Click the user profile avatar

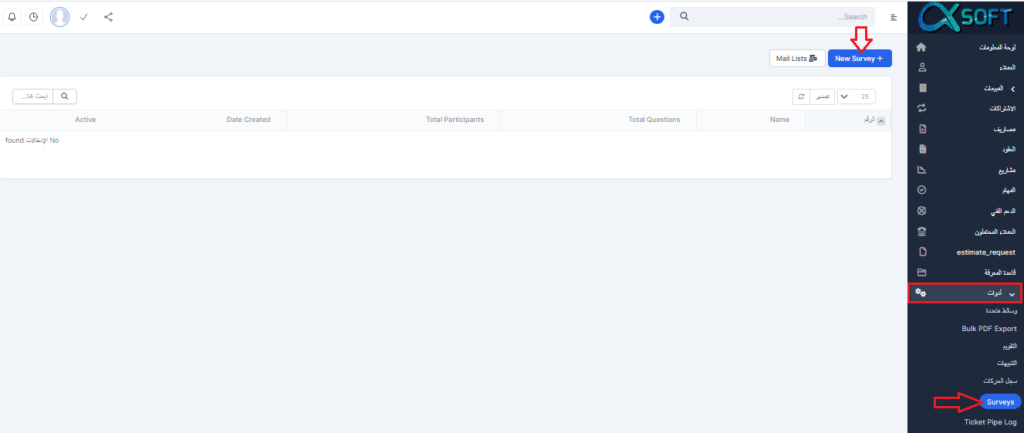(x=60, y=17)
